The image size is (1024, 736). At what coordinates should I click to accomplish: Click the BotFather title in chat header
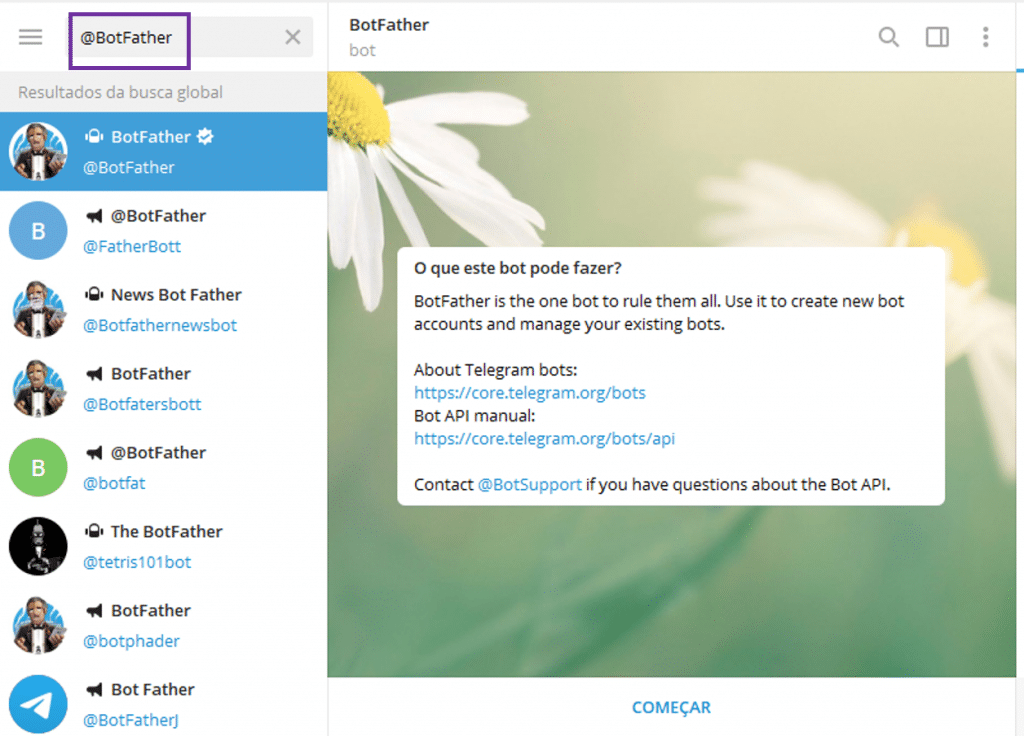389,25
